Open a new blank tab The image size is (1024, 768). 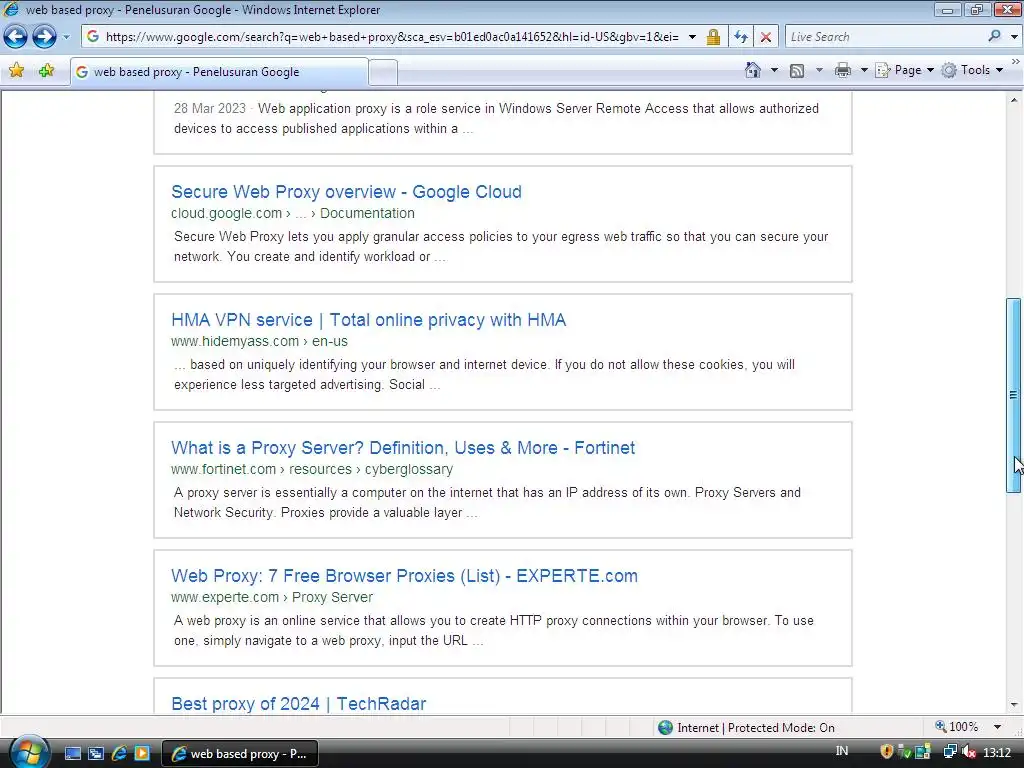383,72
